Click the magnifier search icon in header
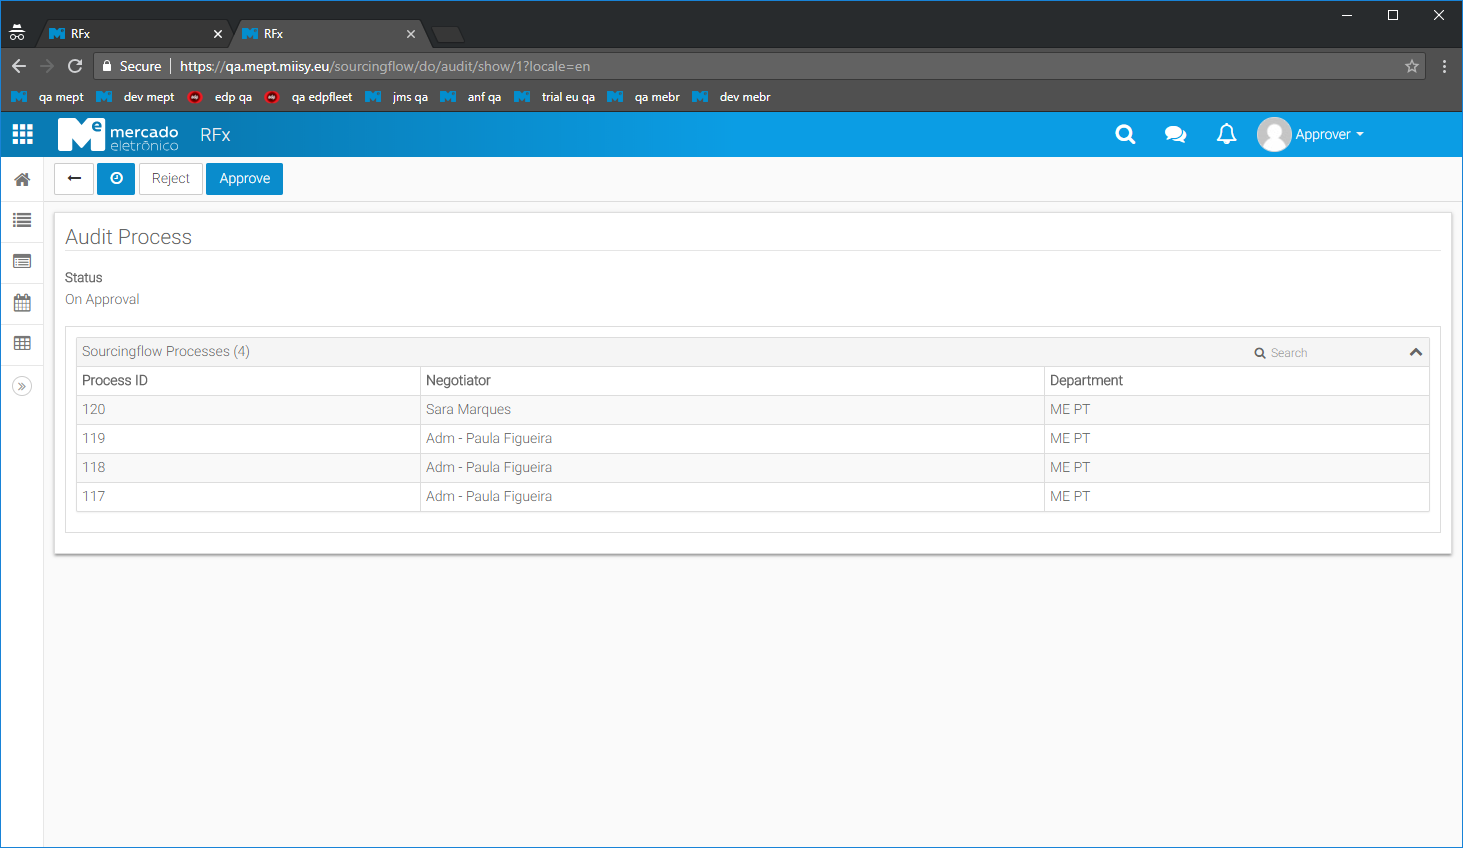Screen dimensions: 1463x848 1125,134
